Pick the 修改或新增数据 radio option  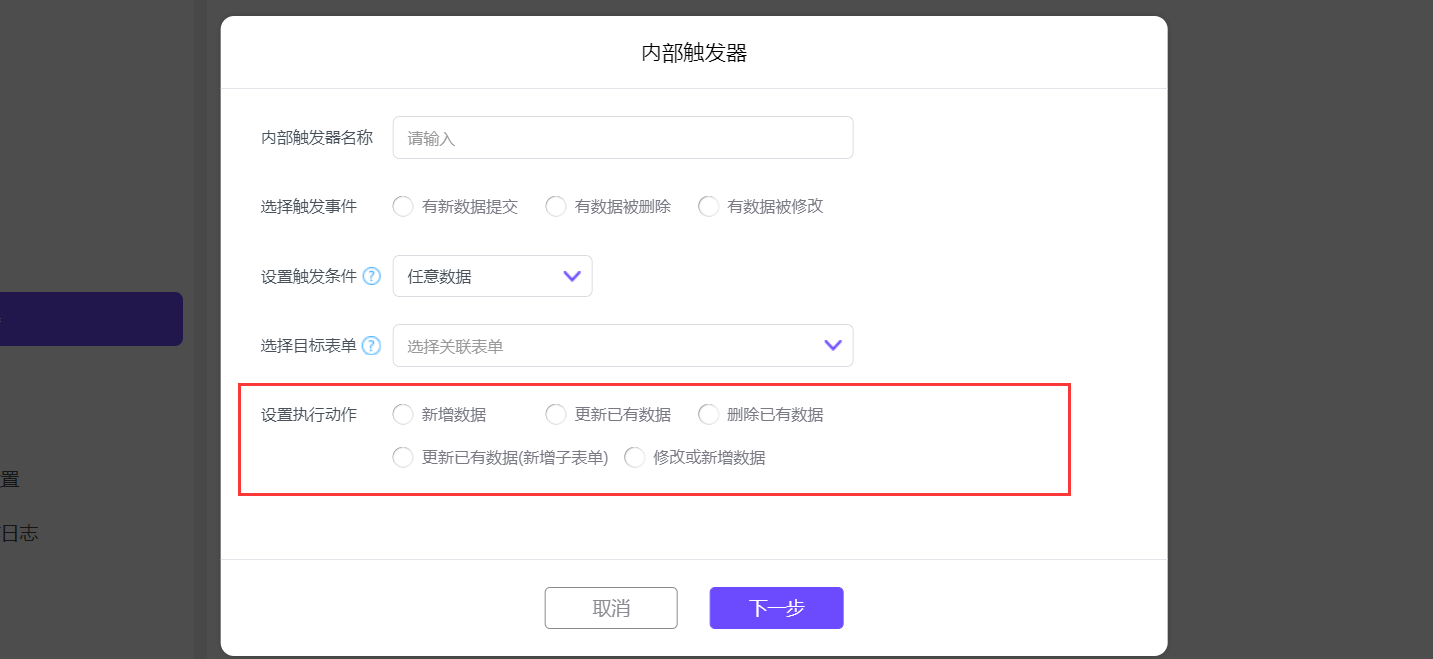tap(635, 458)
